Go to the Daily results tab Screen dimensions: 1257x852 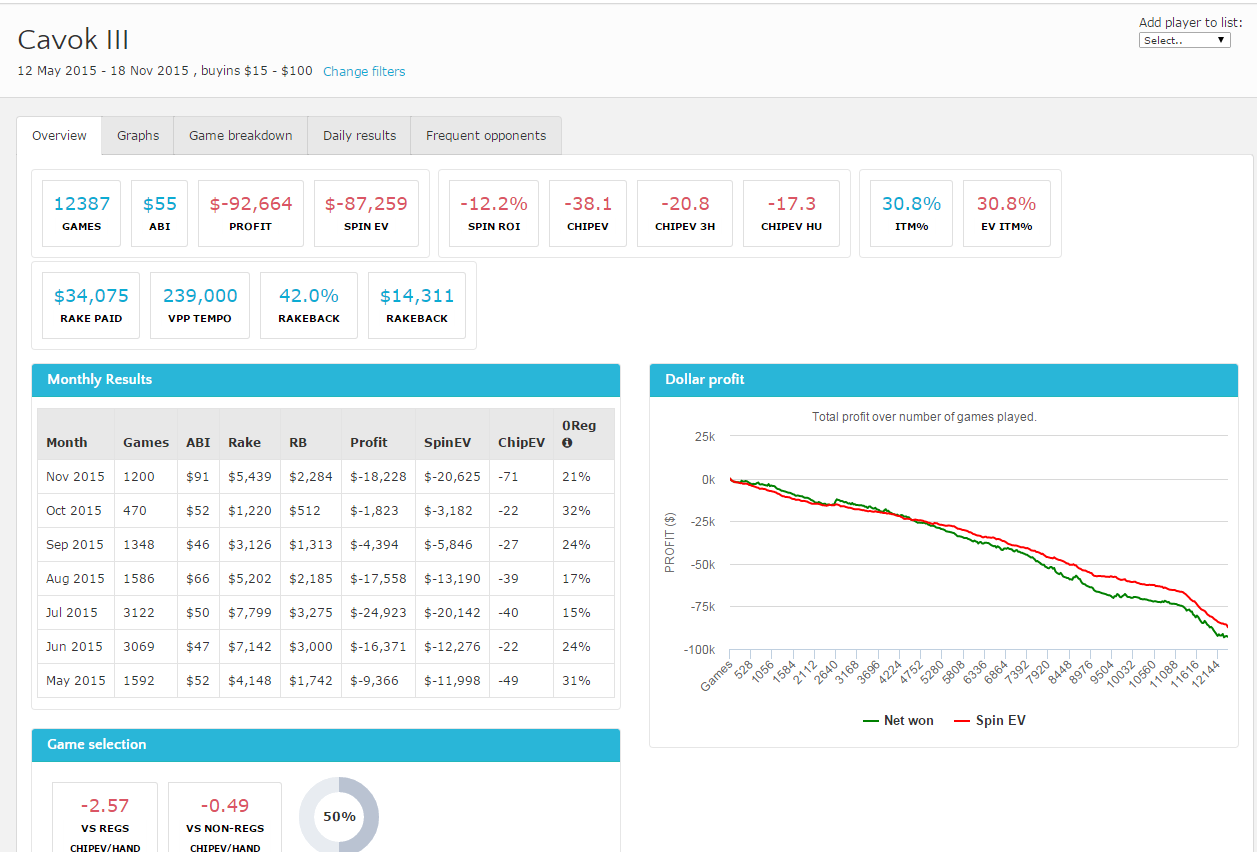pyautogui.click(x=359, y=136)
